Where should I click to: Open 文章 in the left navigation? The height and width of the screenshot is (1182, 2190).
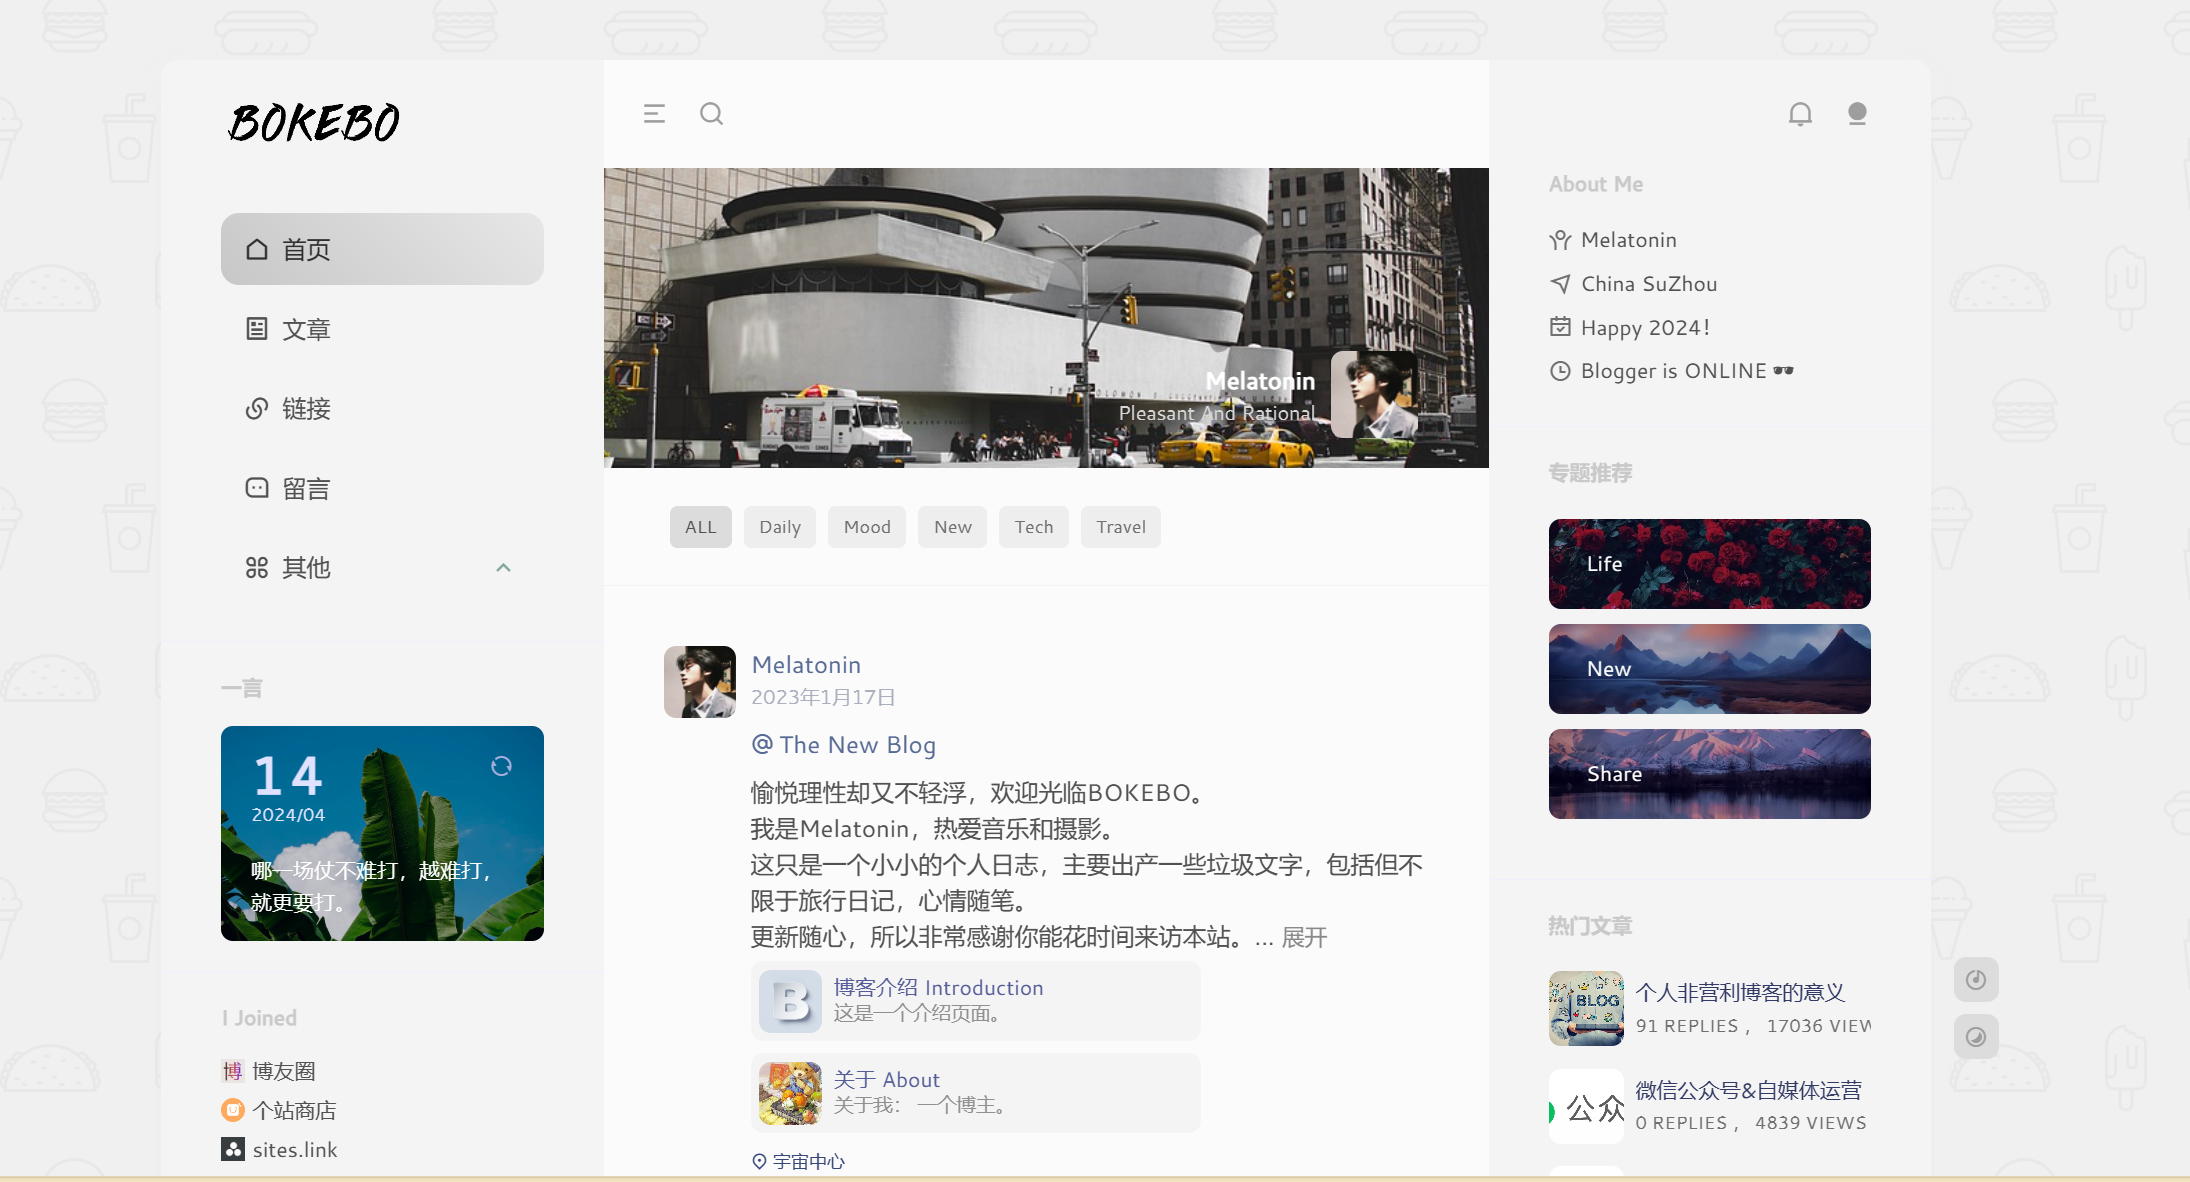(305, 329)
